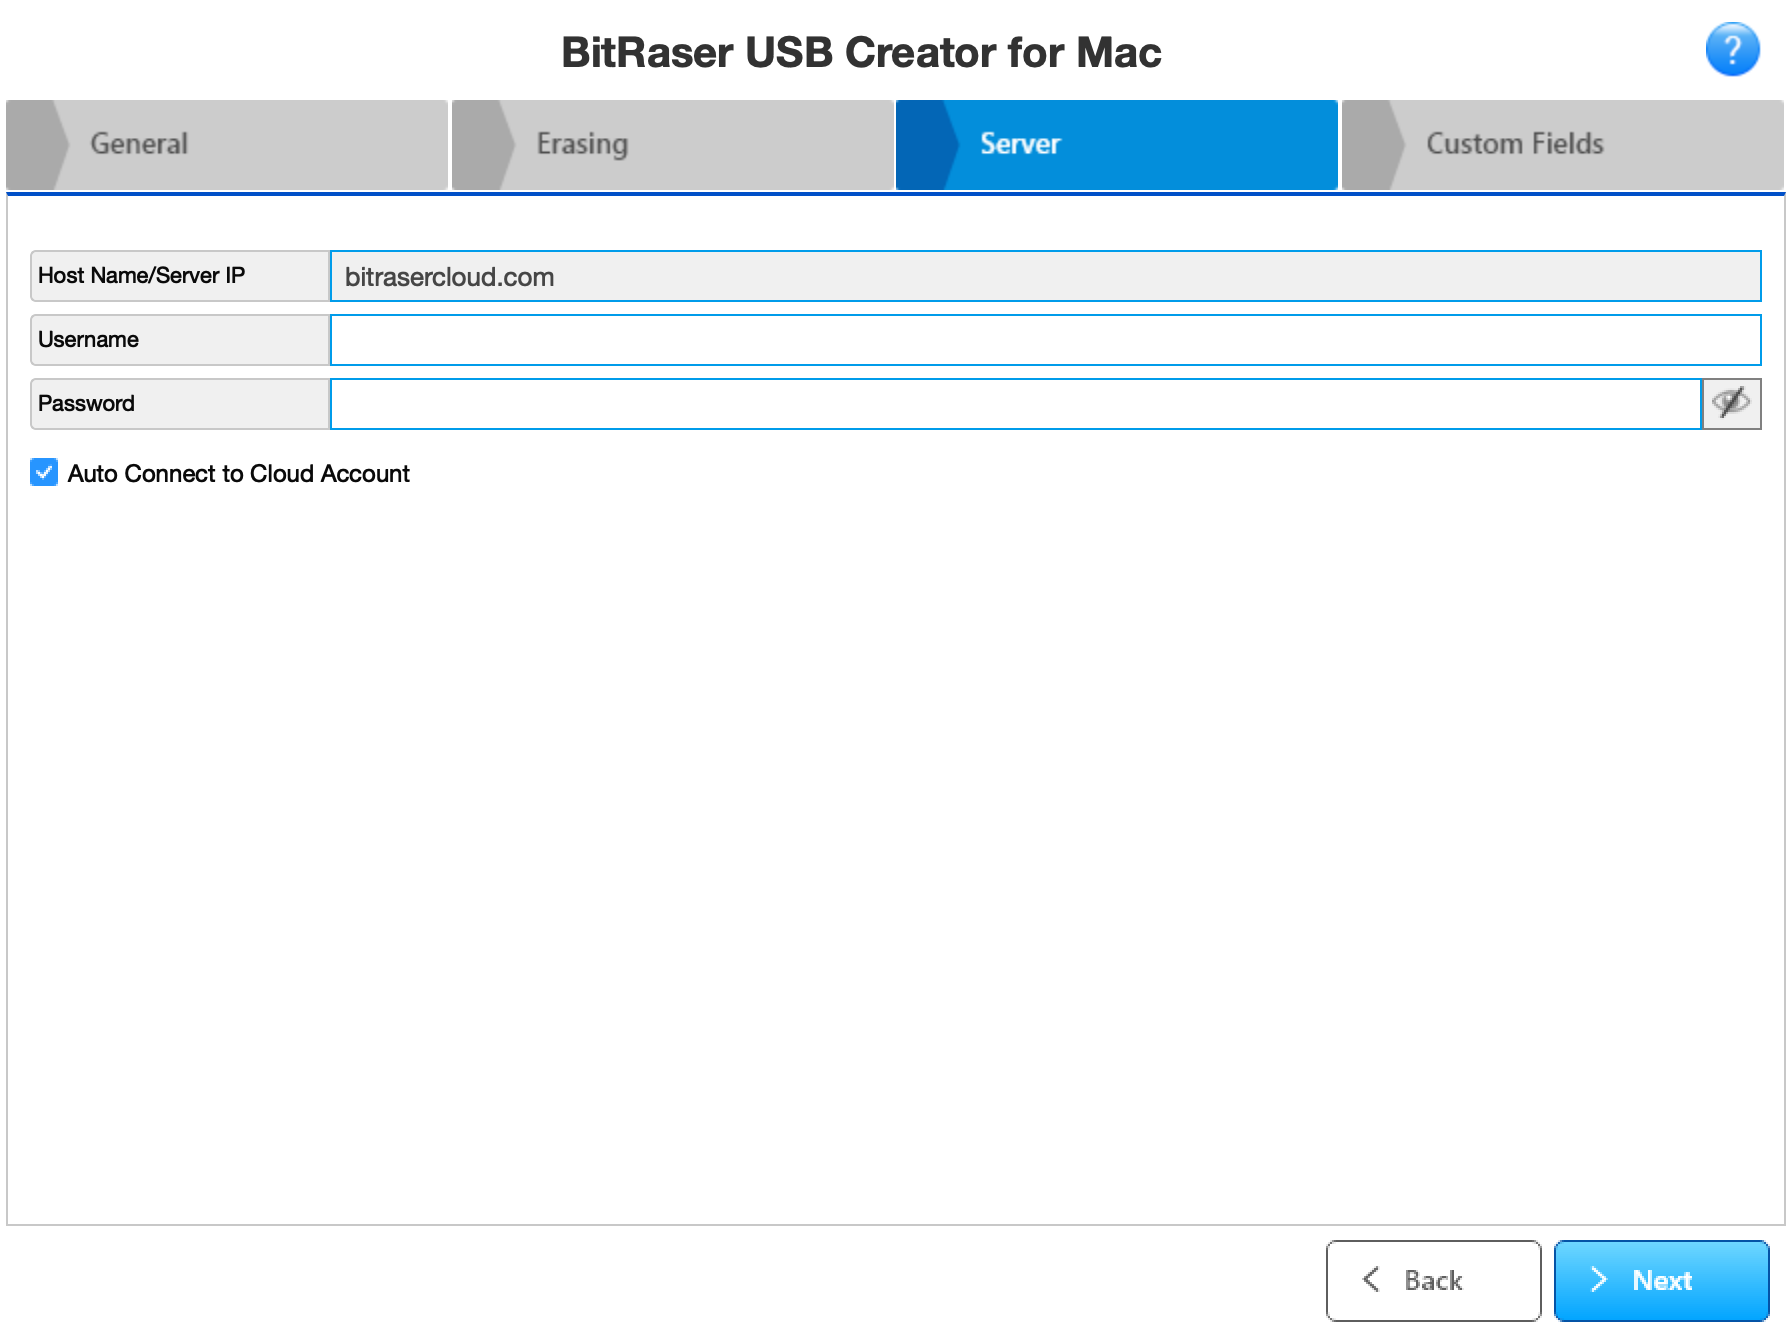Click into the Password input field
1790x1337 pixels.
coord(1016,404)
